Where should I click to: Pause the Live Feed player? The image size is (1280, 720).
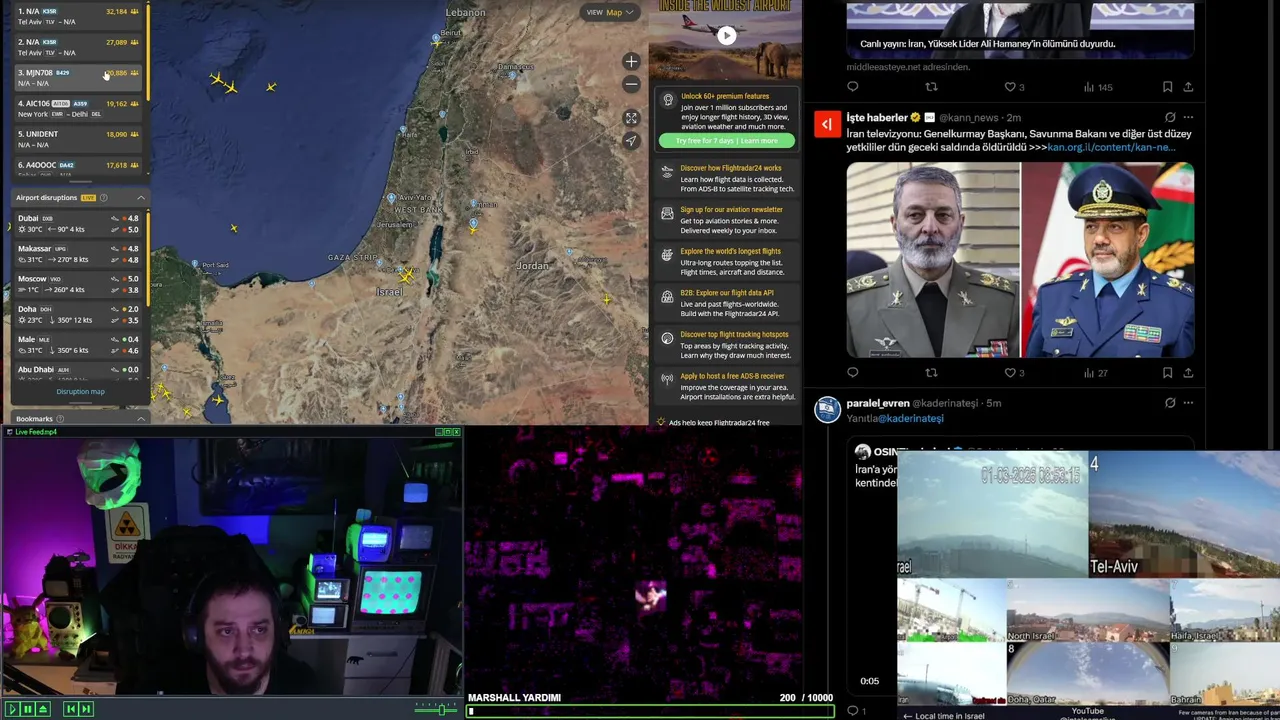(27, 709)
